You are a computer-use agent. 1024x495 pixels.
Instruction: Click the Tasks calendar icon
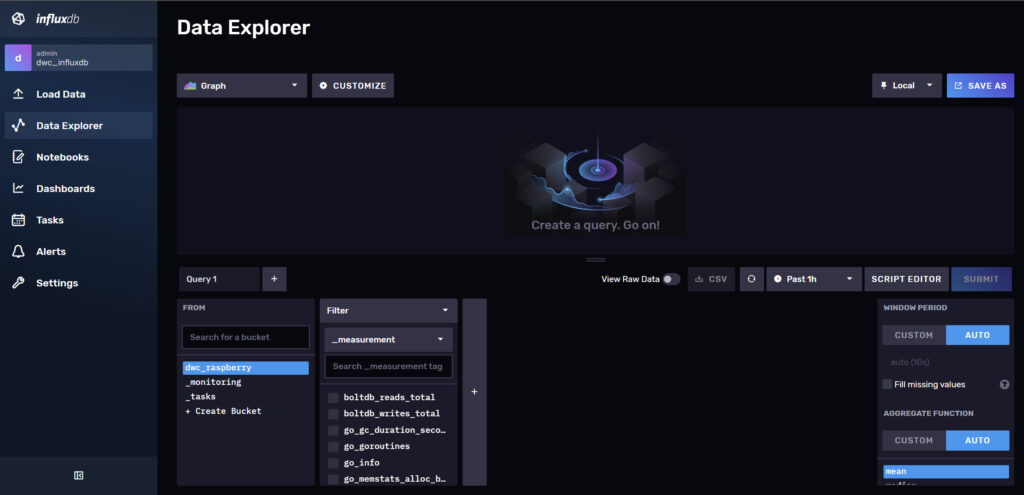click(x=18, y=220)
